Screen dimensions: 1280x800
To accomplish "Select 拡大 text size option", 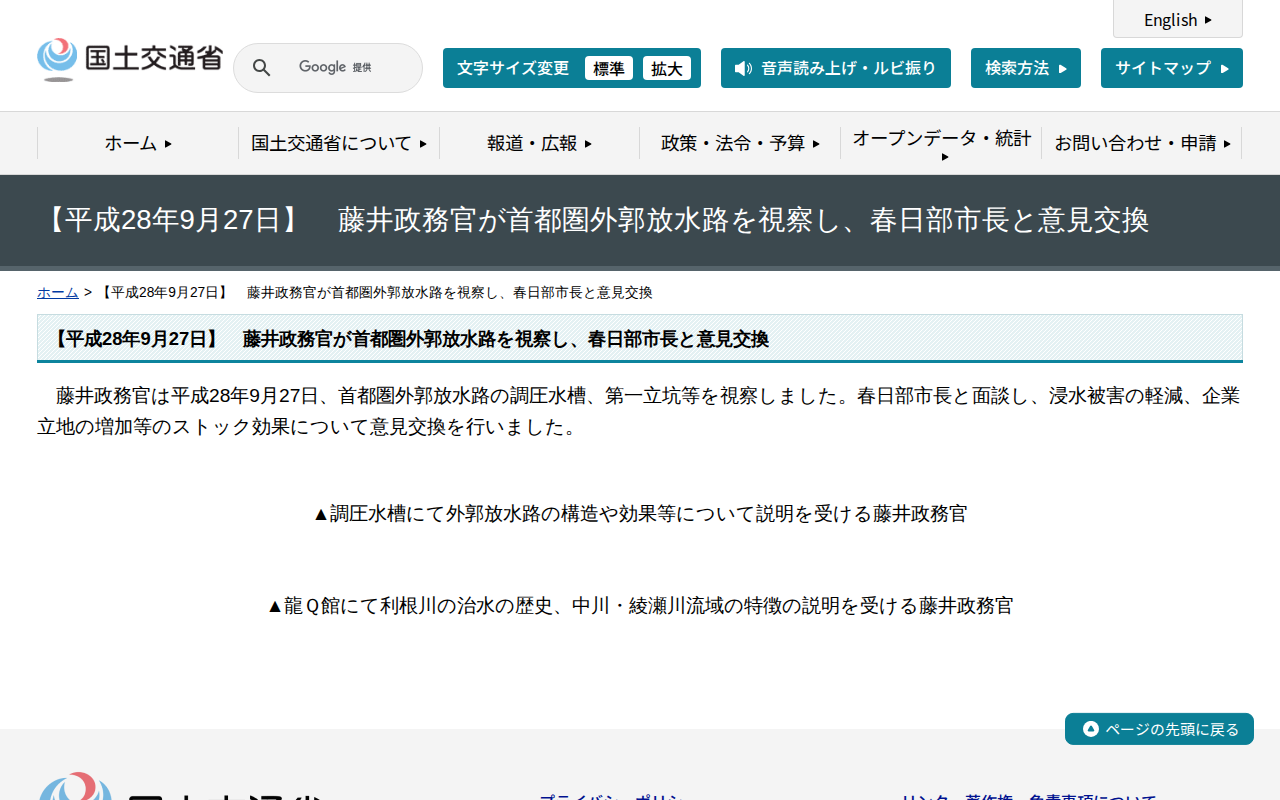I will (667, 68).
